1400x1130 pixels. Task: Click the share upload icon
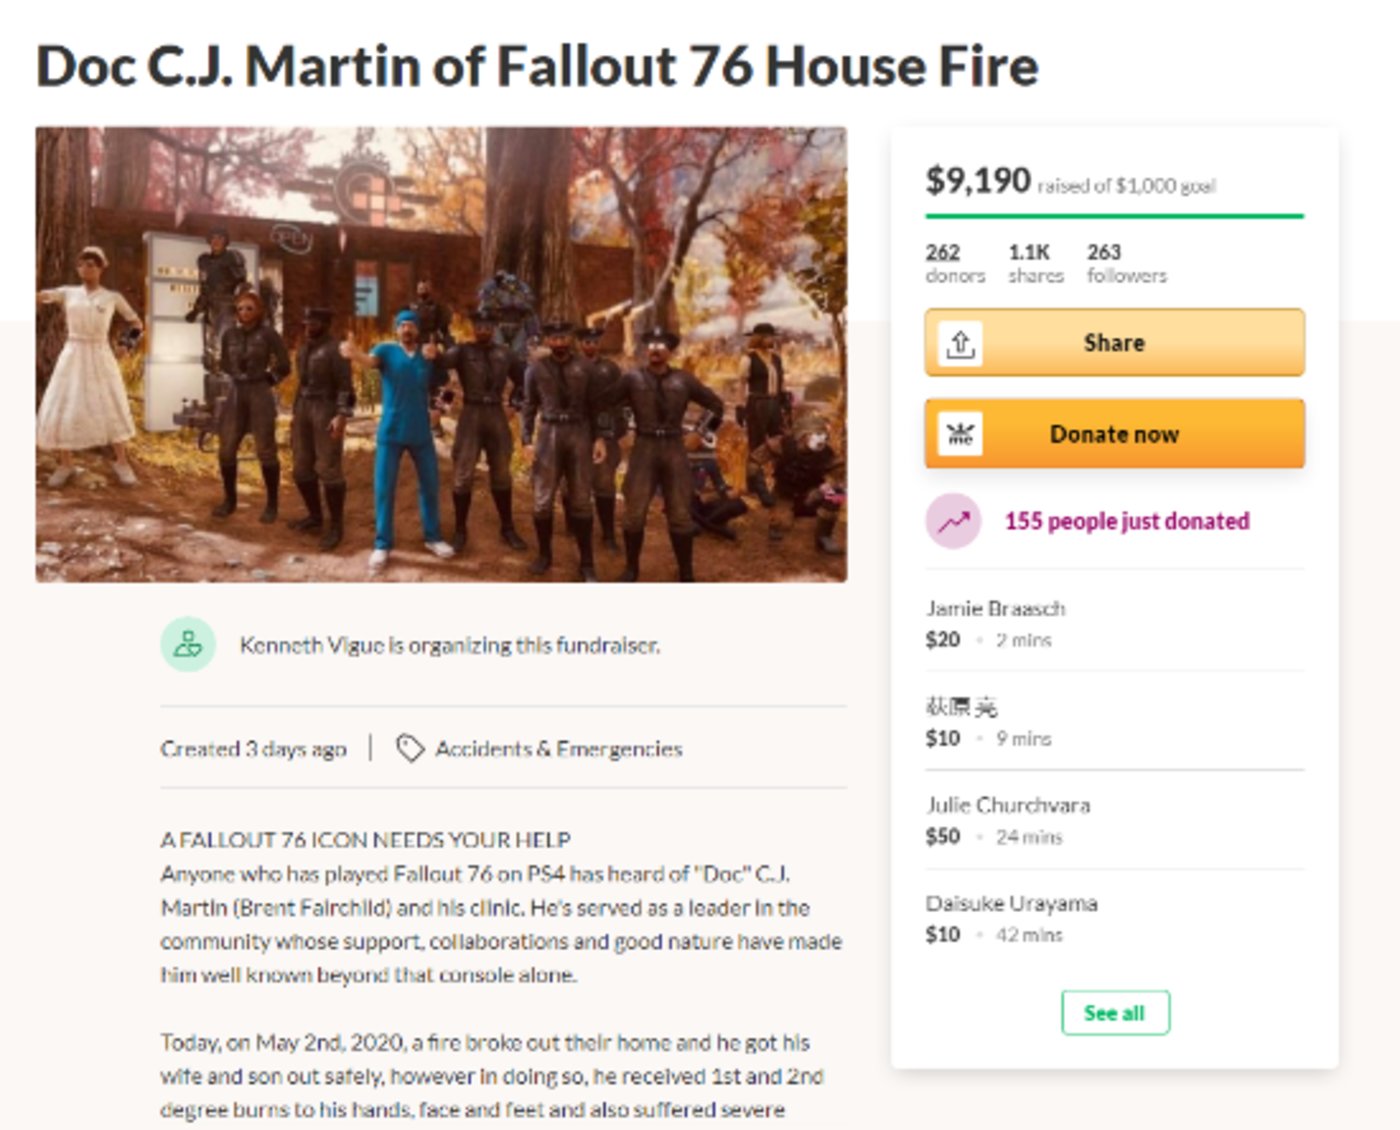(x=960, y=343)
